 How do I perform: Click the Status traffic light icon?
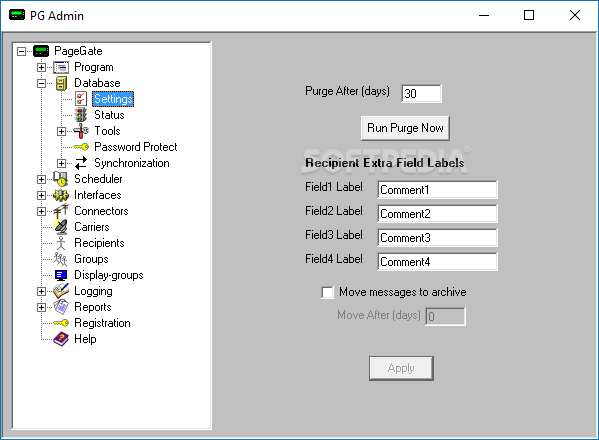pos(81,115)
